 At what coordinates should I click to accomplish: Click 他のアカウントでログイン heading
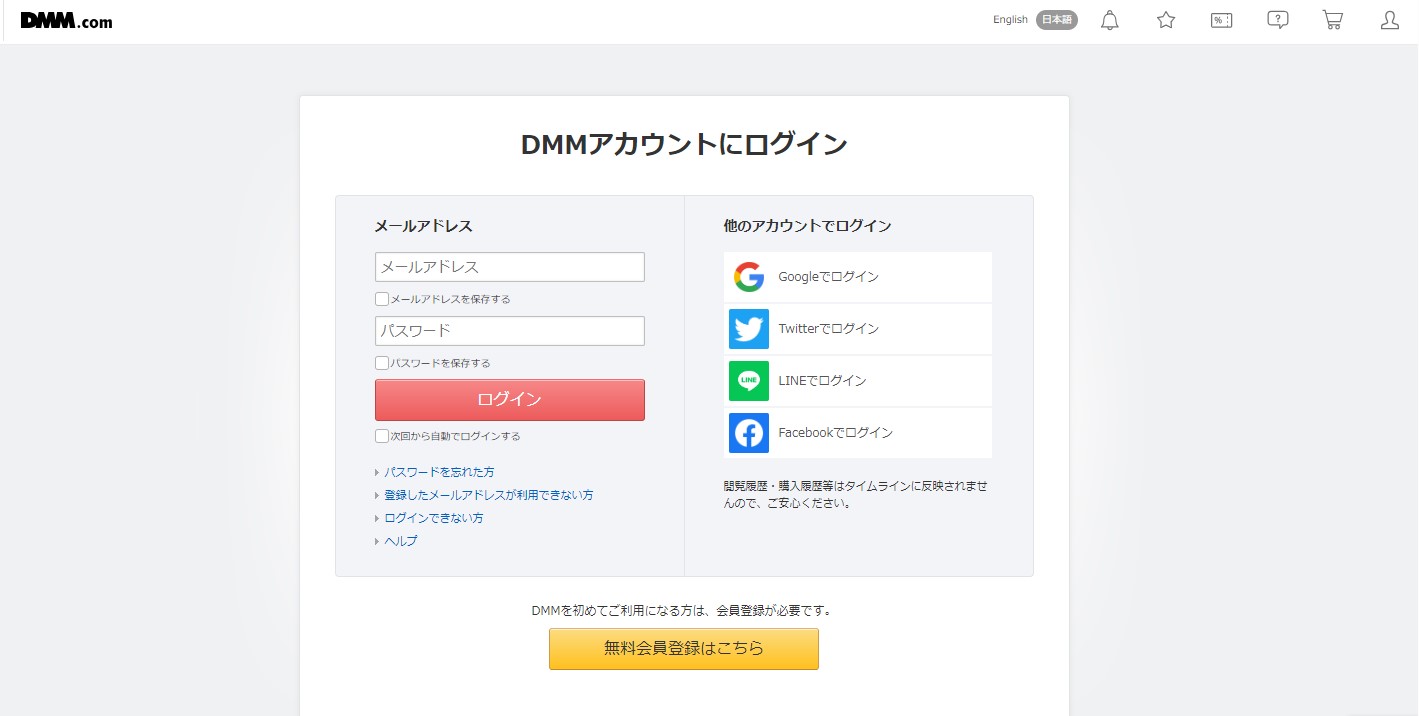[x=807, y=226]
